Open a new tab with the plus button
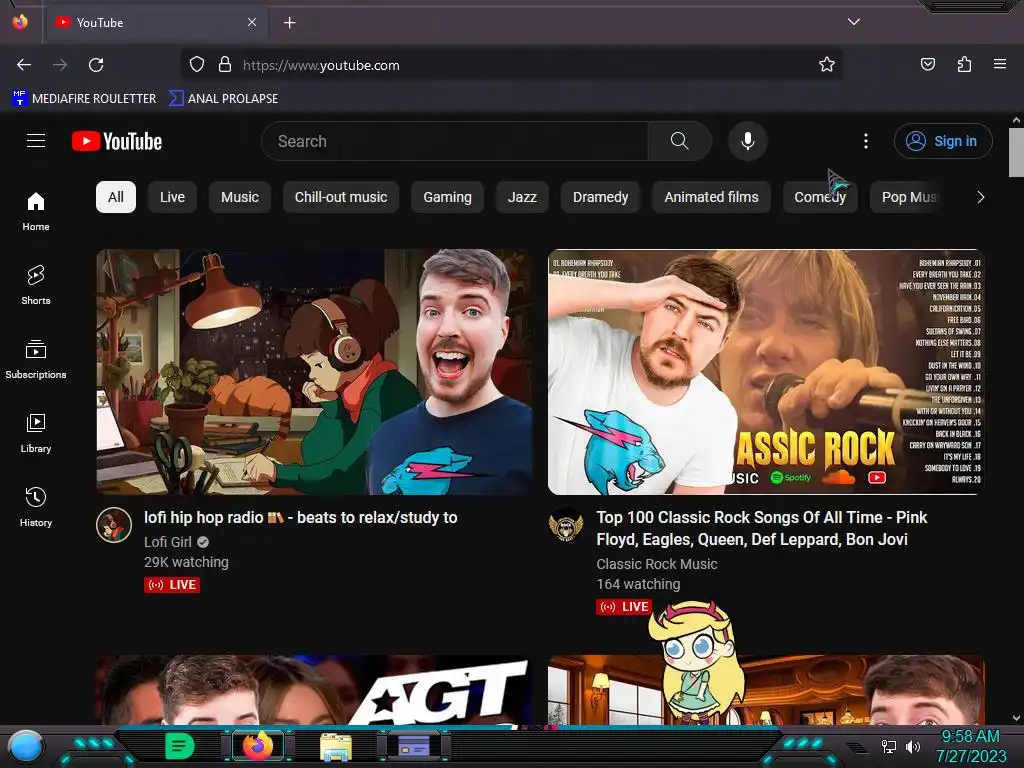 click(x=289, y=23)
